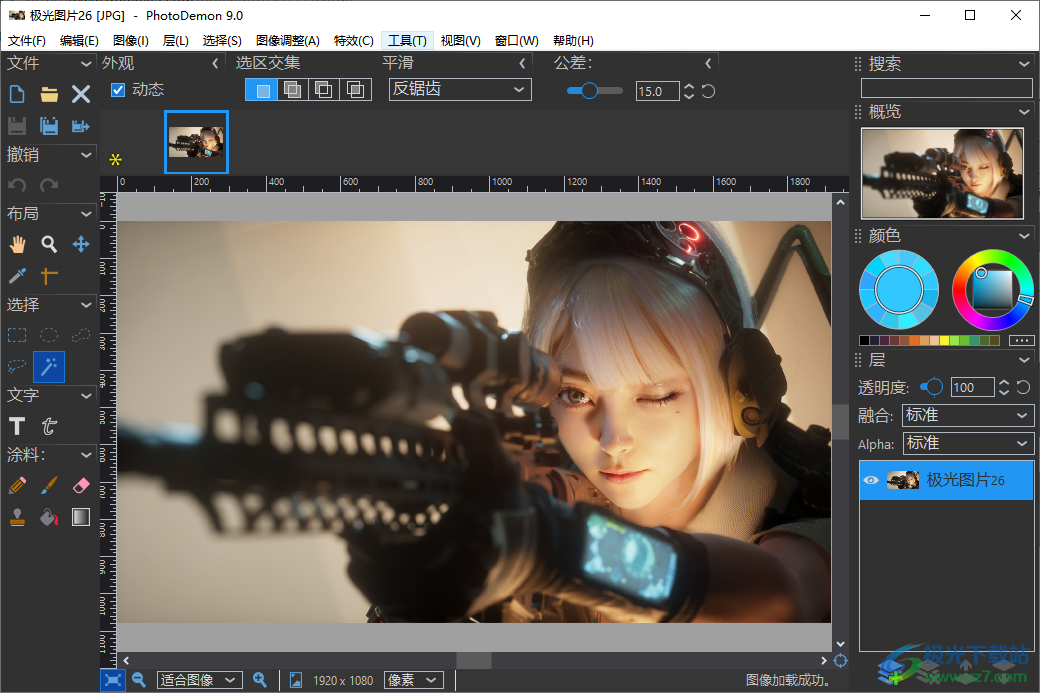Select the Lasso selection tool
Viewport: 1040px width, 693px height.
pyautogui.click(x=17, y=367)
